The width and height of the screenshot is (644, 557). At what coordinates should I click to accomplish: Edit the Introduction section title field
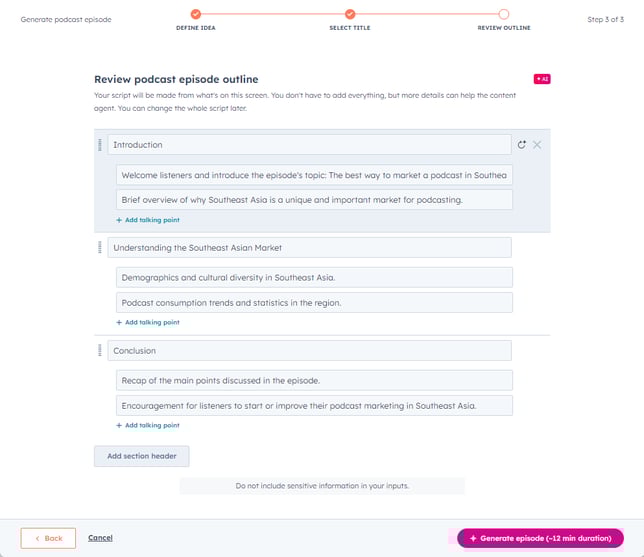pos(309,145)
